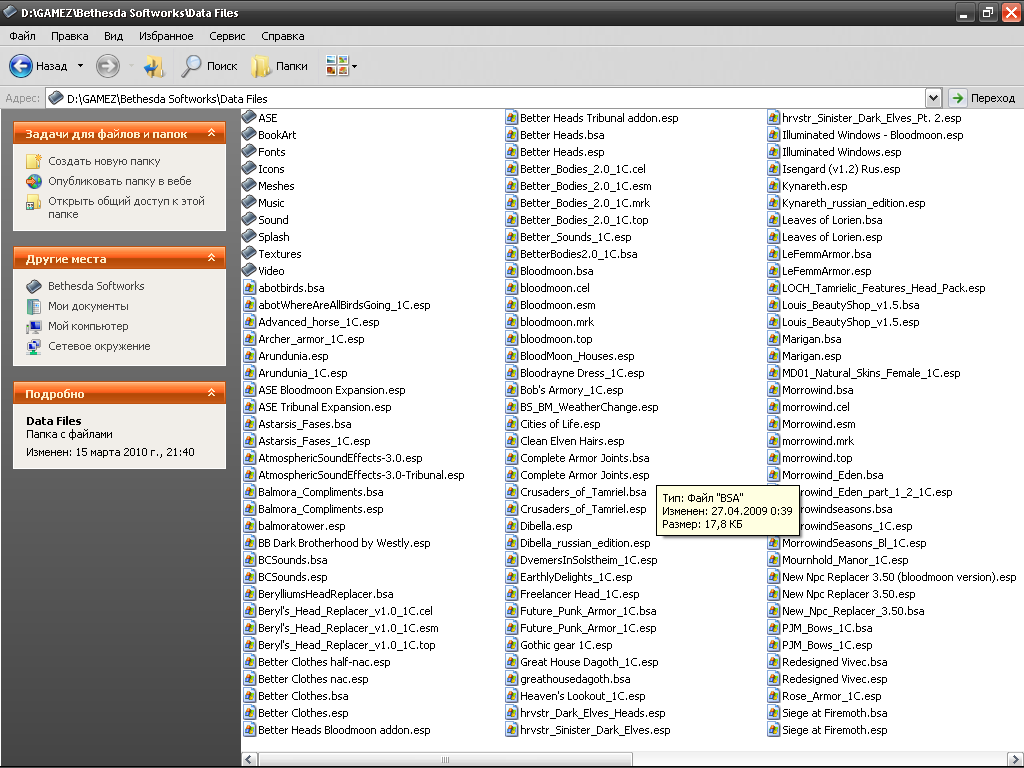Click the Up folder toolbar icon
The height and width of the screenshot is (768, 1024).
[x=154, y=66]
